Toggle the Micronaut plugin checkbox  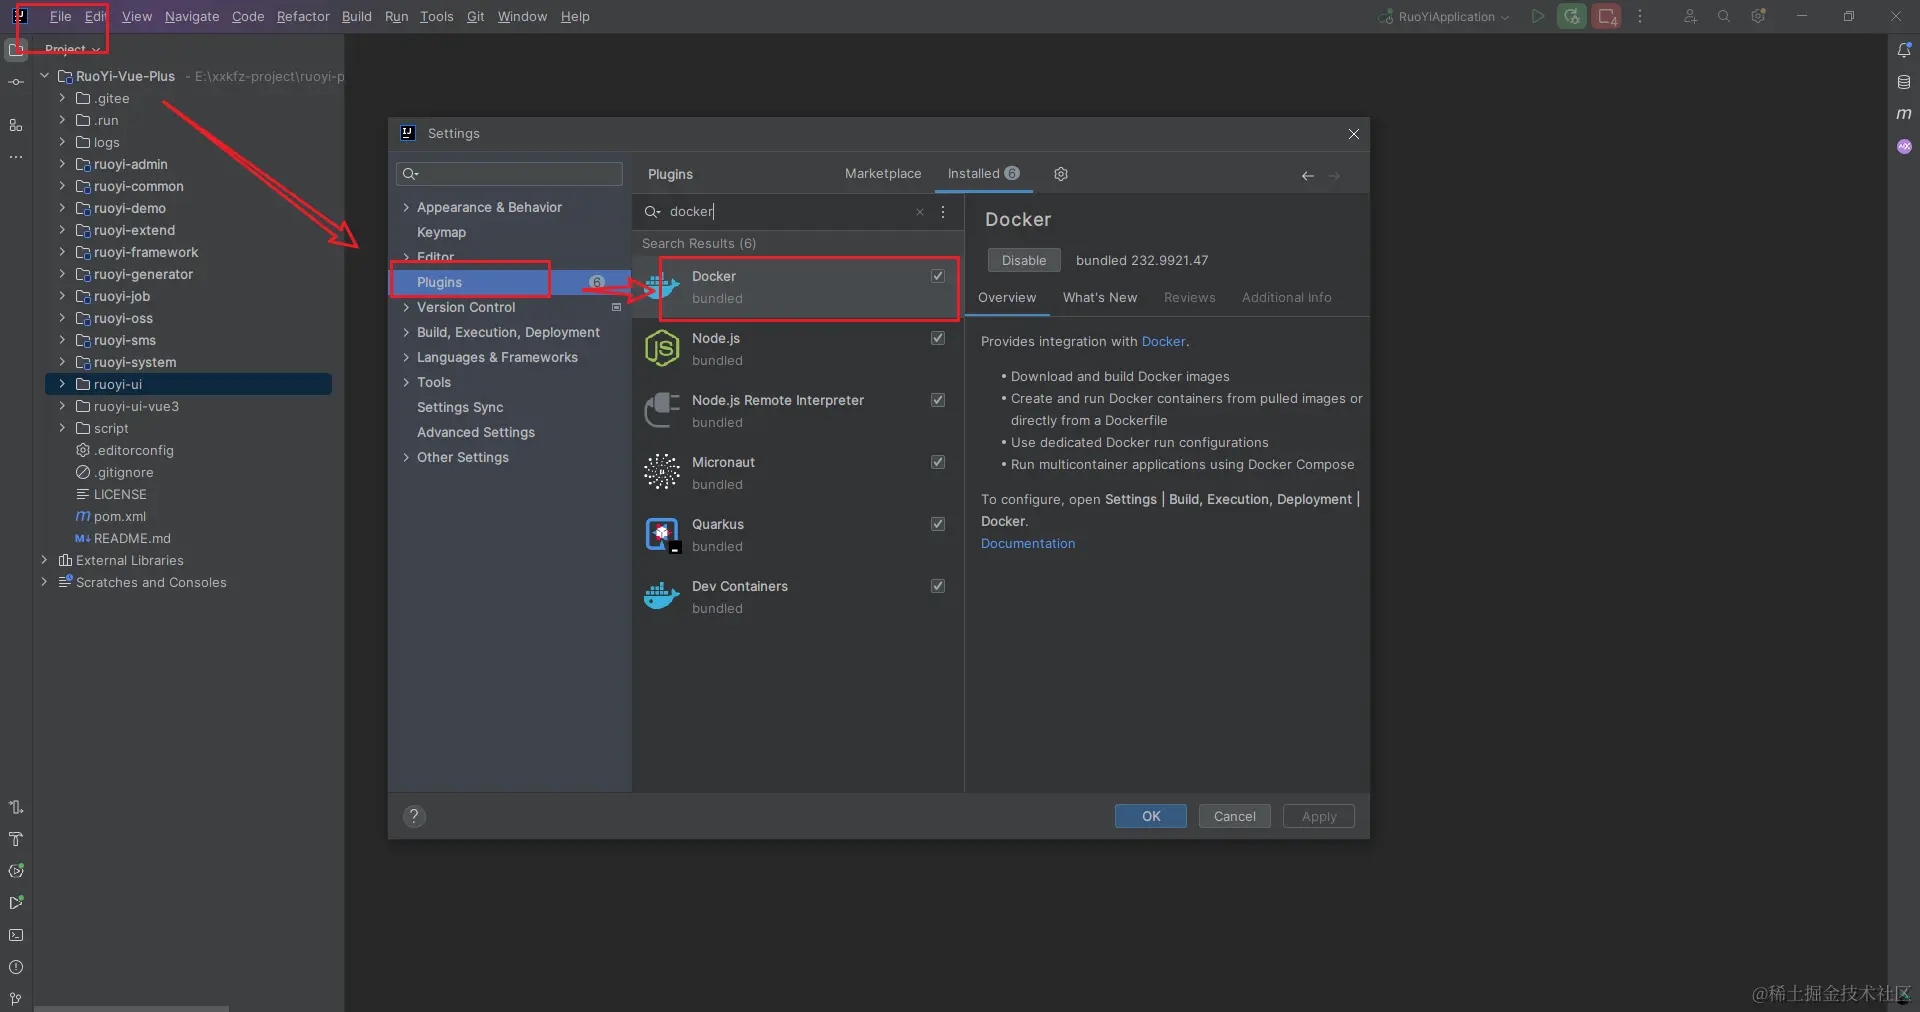[938, 462]
